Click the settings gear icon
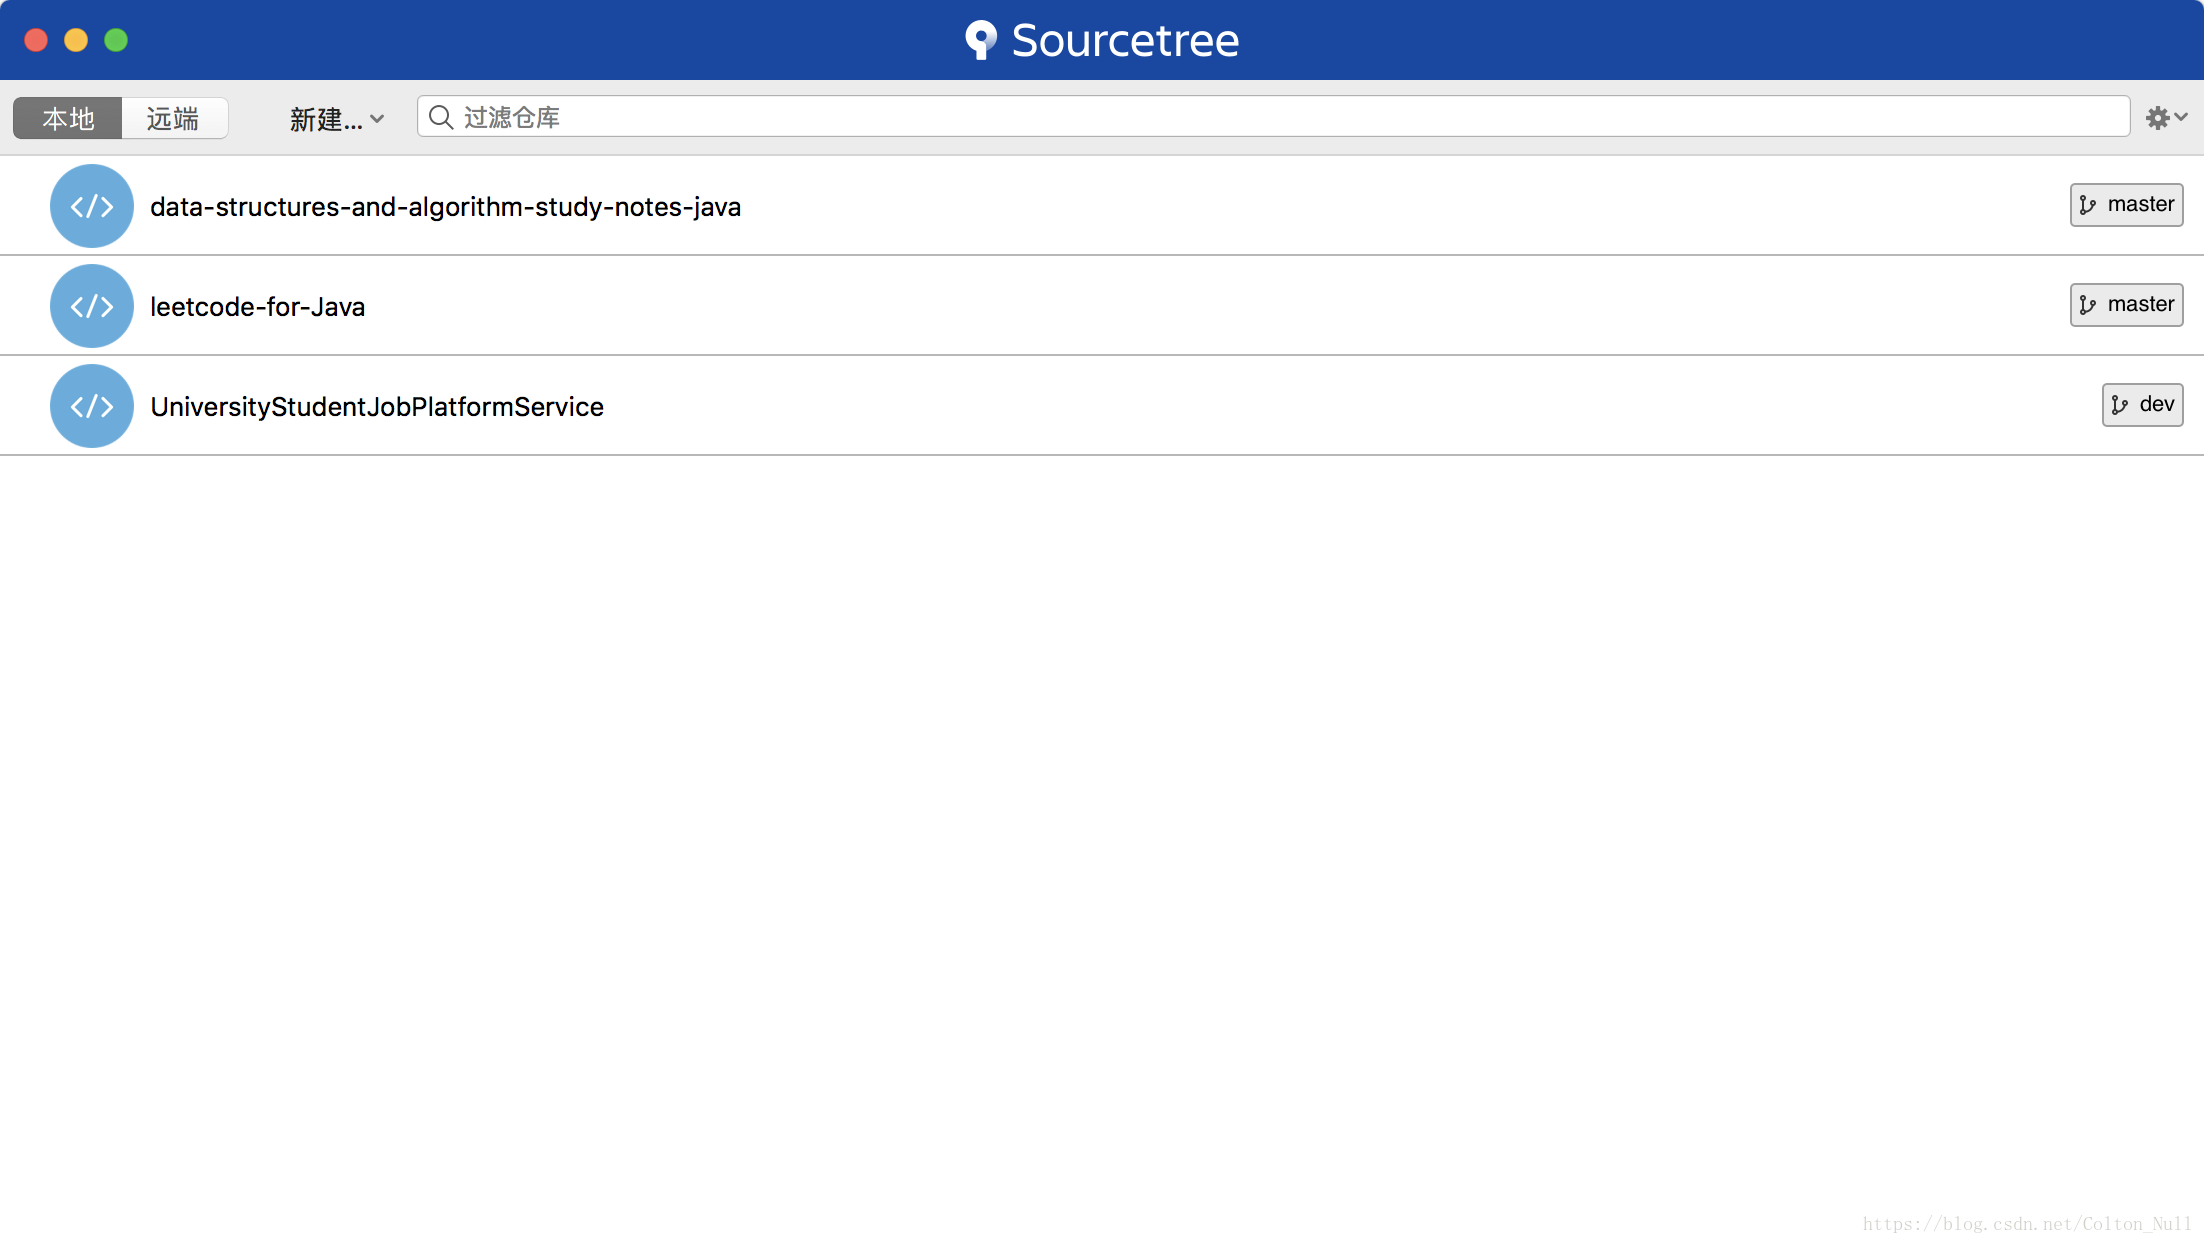Screen dimensions: 2204x1244 (2157, 118)
